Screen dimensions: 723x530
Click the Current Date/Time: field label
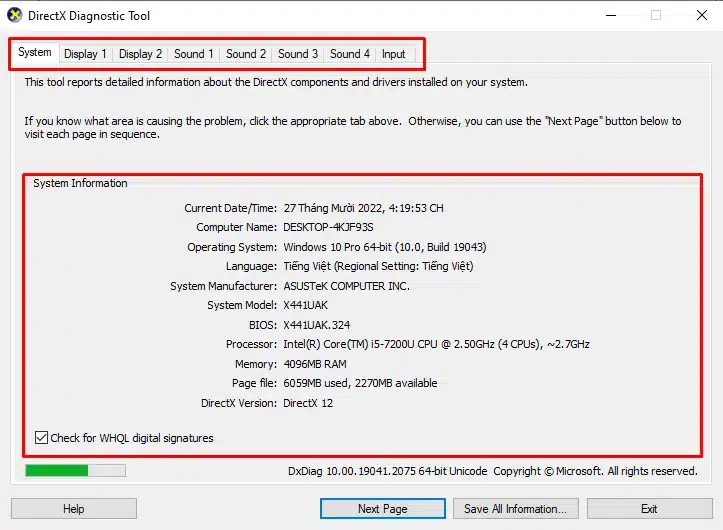pos(231,208)
